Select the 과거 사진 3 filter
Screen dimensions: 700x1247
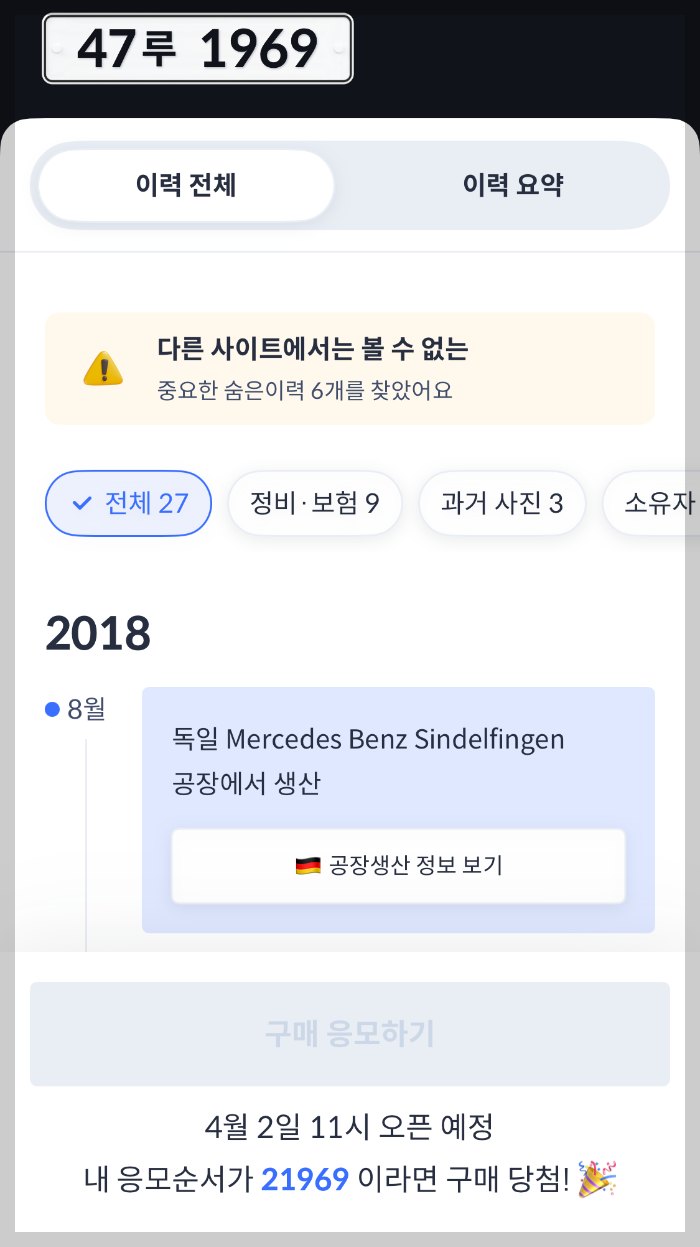(502, 503)
